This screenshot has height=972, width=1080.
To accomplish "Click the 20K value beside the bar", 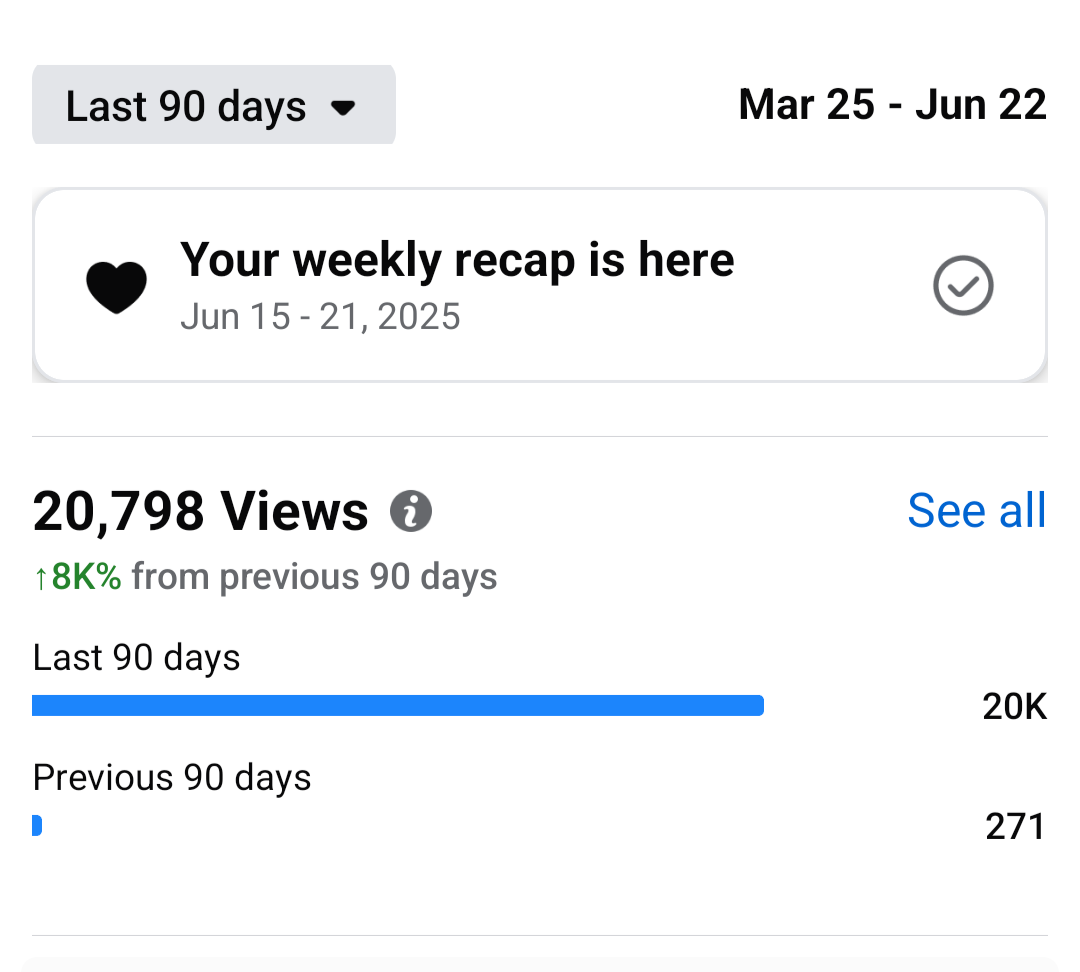I will tap(1014, 707).
